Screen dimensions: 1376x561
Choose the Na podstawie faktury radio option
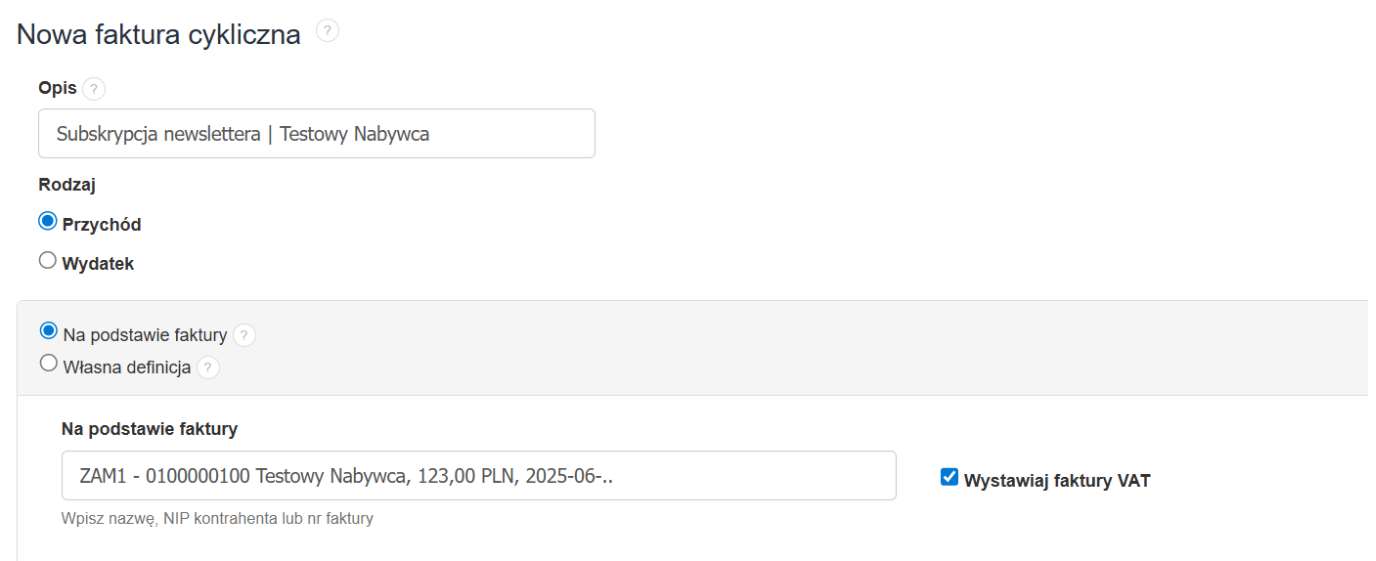(48, 331)
